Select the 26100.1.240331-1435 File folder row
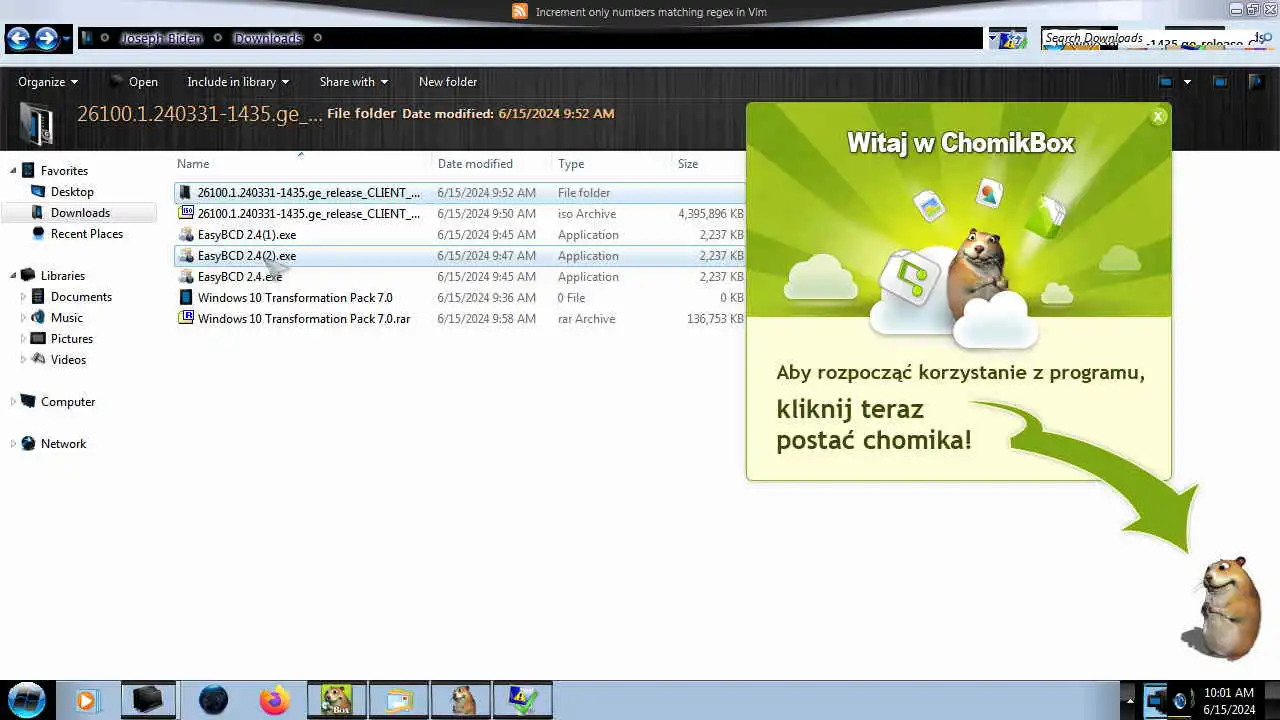 pyautogui.click(x=460, y=193)
